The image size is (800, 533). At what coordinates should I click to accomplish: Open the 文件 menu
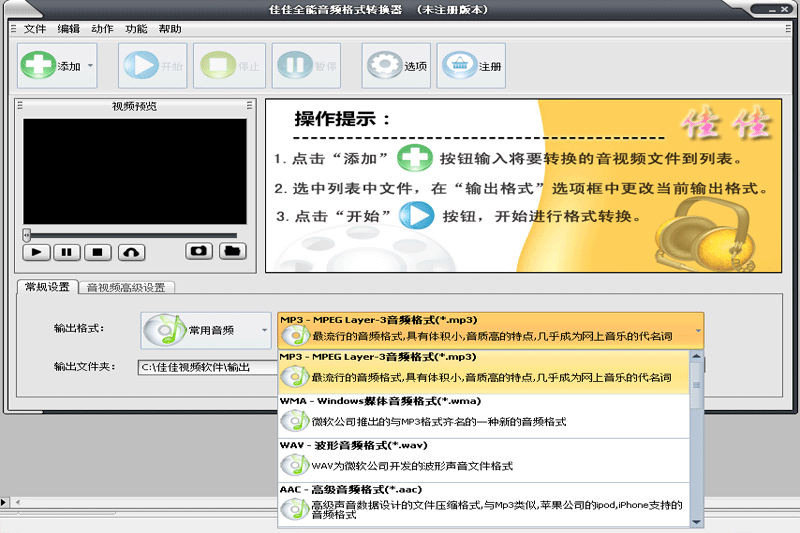tap(35, 29)
